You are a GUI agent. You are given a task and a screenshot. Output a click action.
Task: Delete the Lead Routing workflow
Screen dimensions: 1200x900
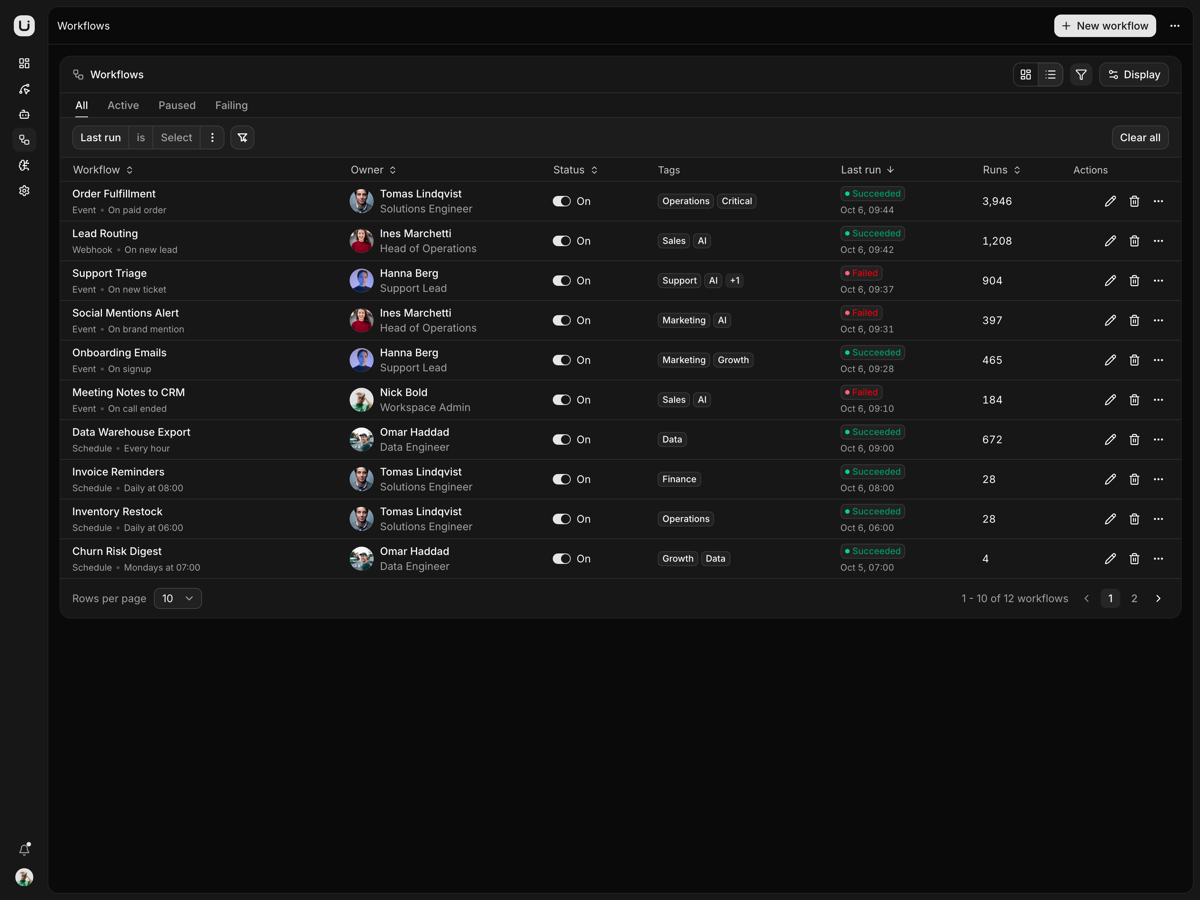pyautogui.click(x=1134, y=241)
